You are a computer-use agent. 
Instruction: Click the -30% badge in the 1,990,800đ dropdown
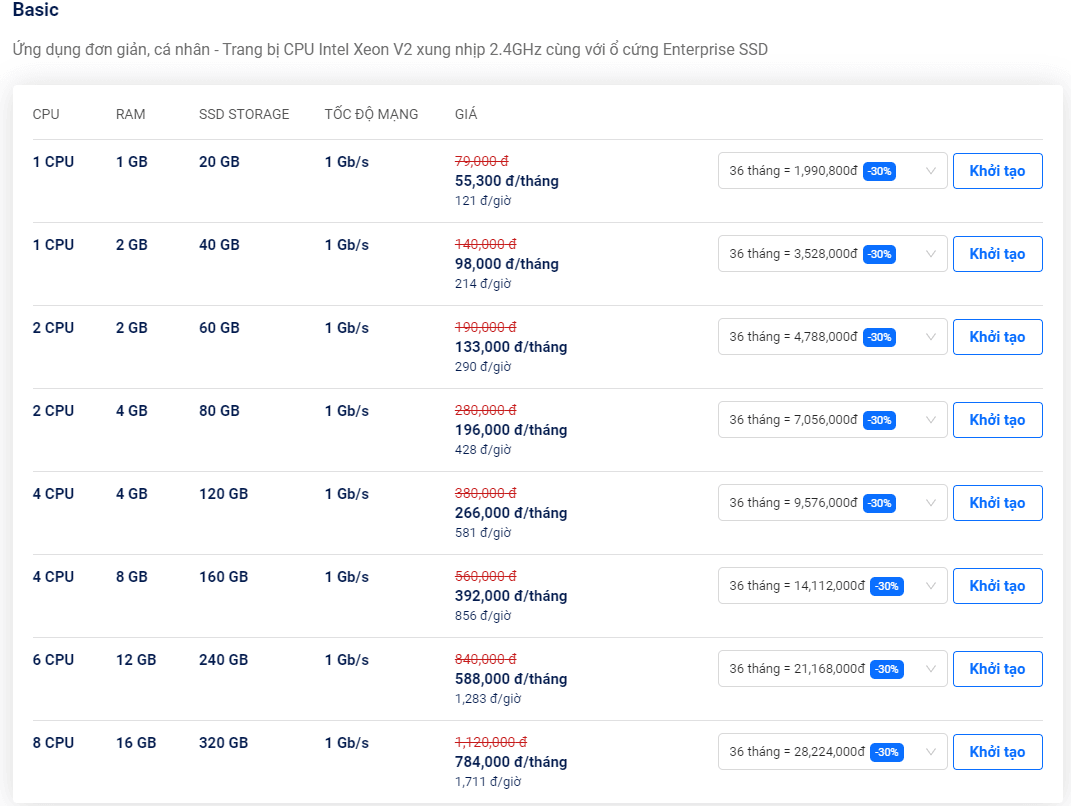click(x=879, y=171)
